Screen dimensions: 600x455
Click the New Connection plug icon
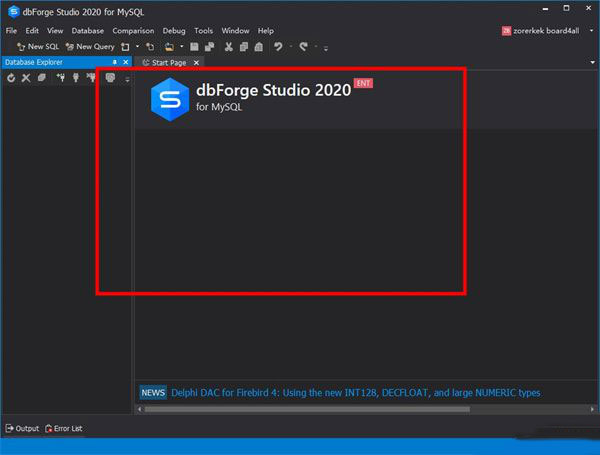(60, 78)
